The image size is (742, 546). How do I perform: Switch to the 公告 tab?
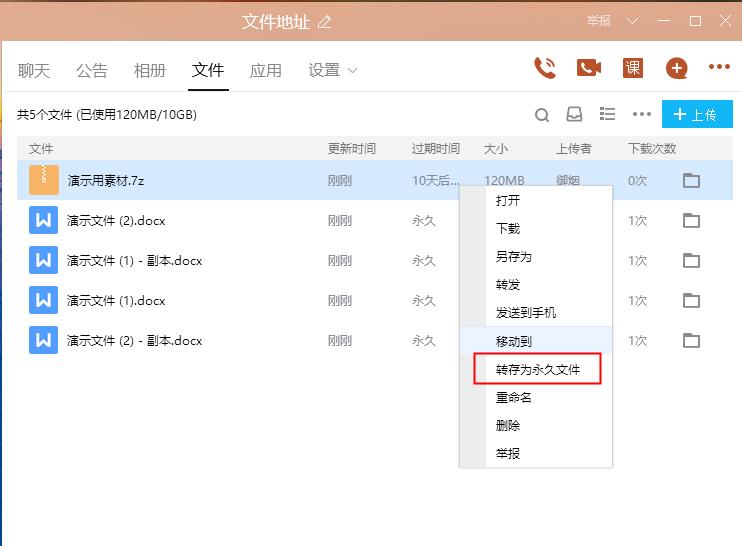(92, 70)
